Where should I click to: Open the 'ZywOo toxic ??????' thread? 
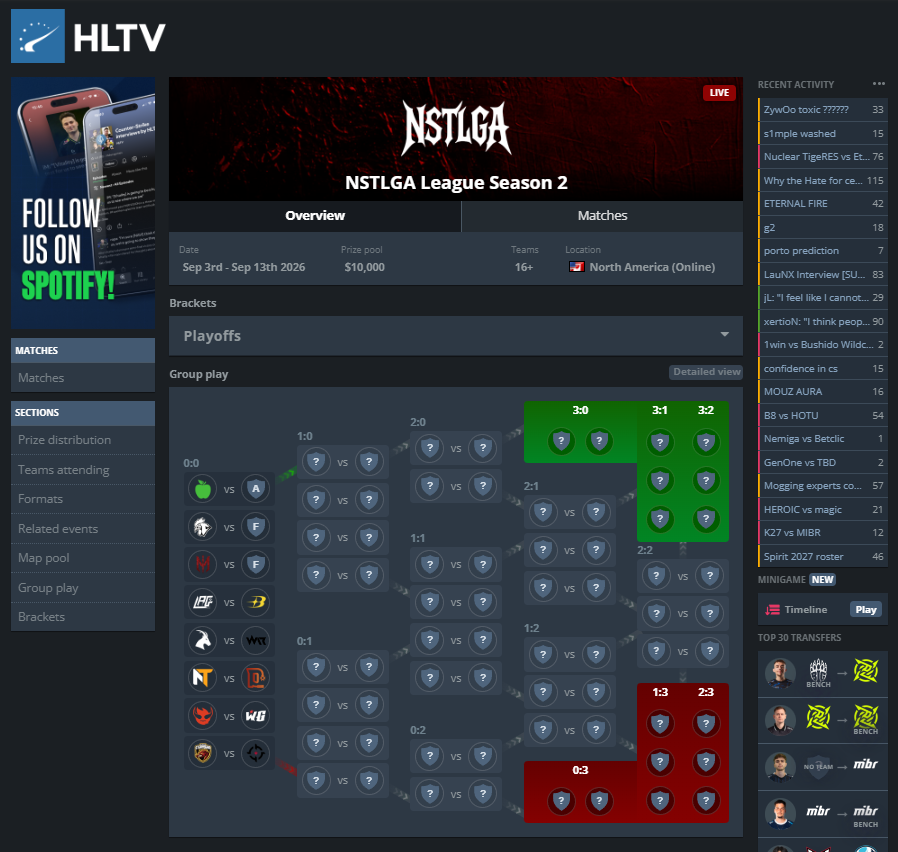822,110
